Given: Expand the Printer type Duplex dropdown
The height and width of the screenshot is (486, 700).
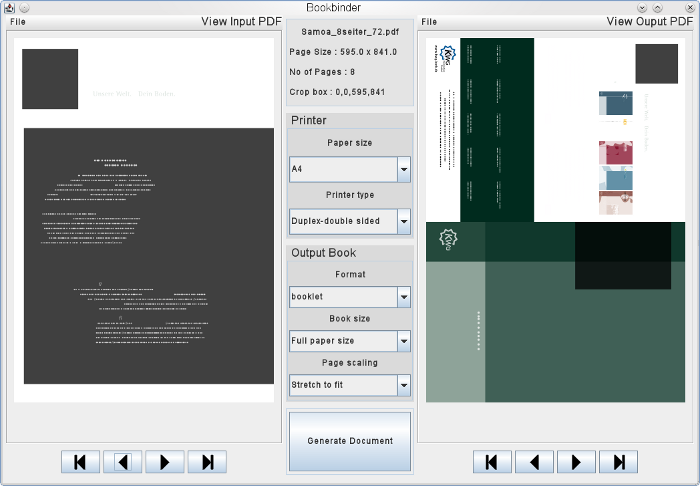Looking at the screenshot, I should tap(350, 221).
